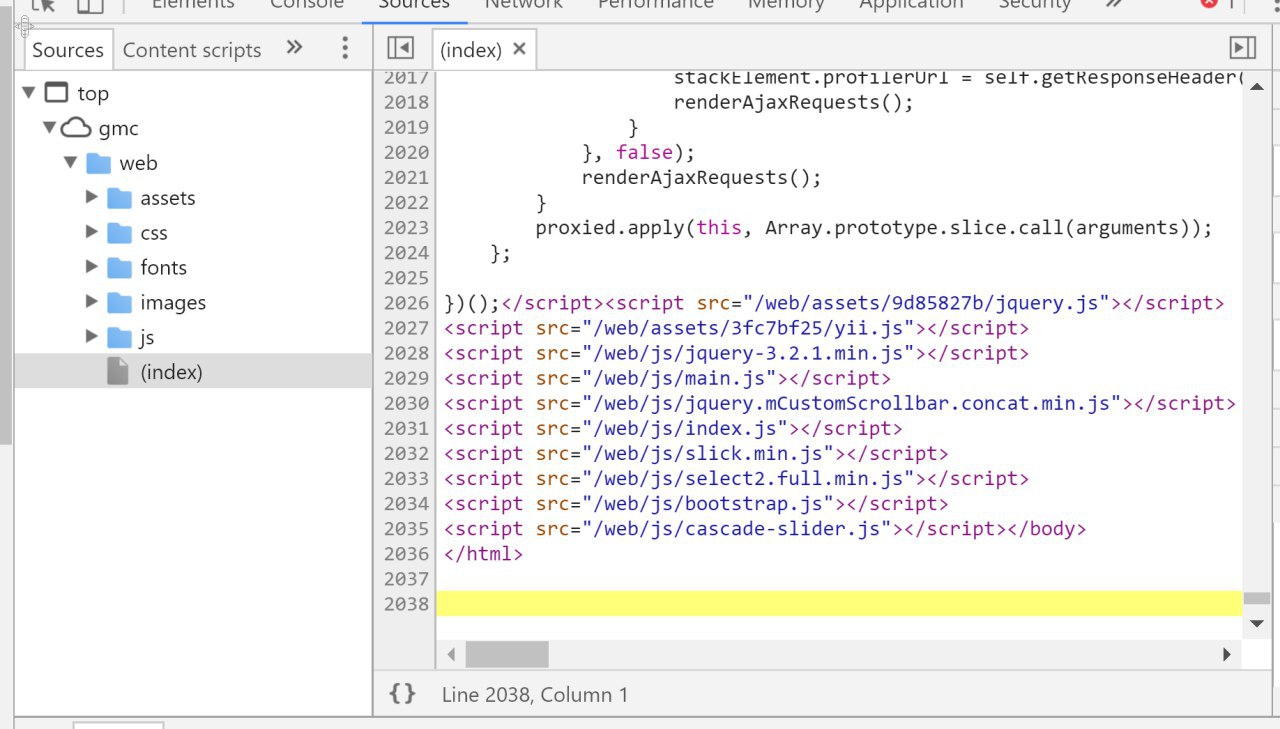
Task: Open the Memory panel tab
Action: coord(786,5)
